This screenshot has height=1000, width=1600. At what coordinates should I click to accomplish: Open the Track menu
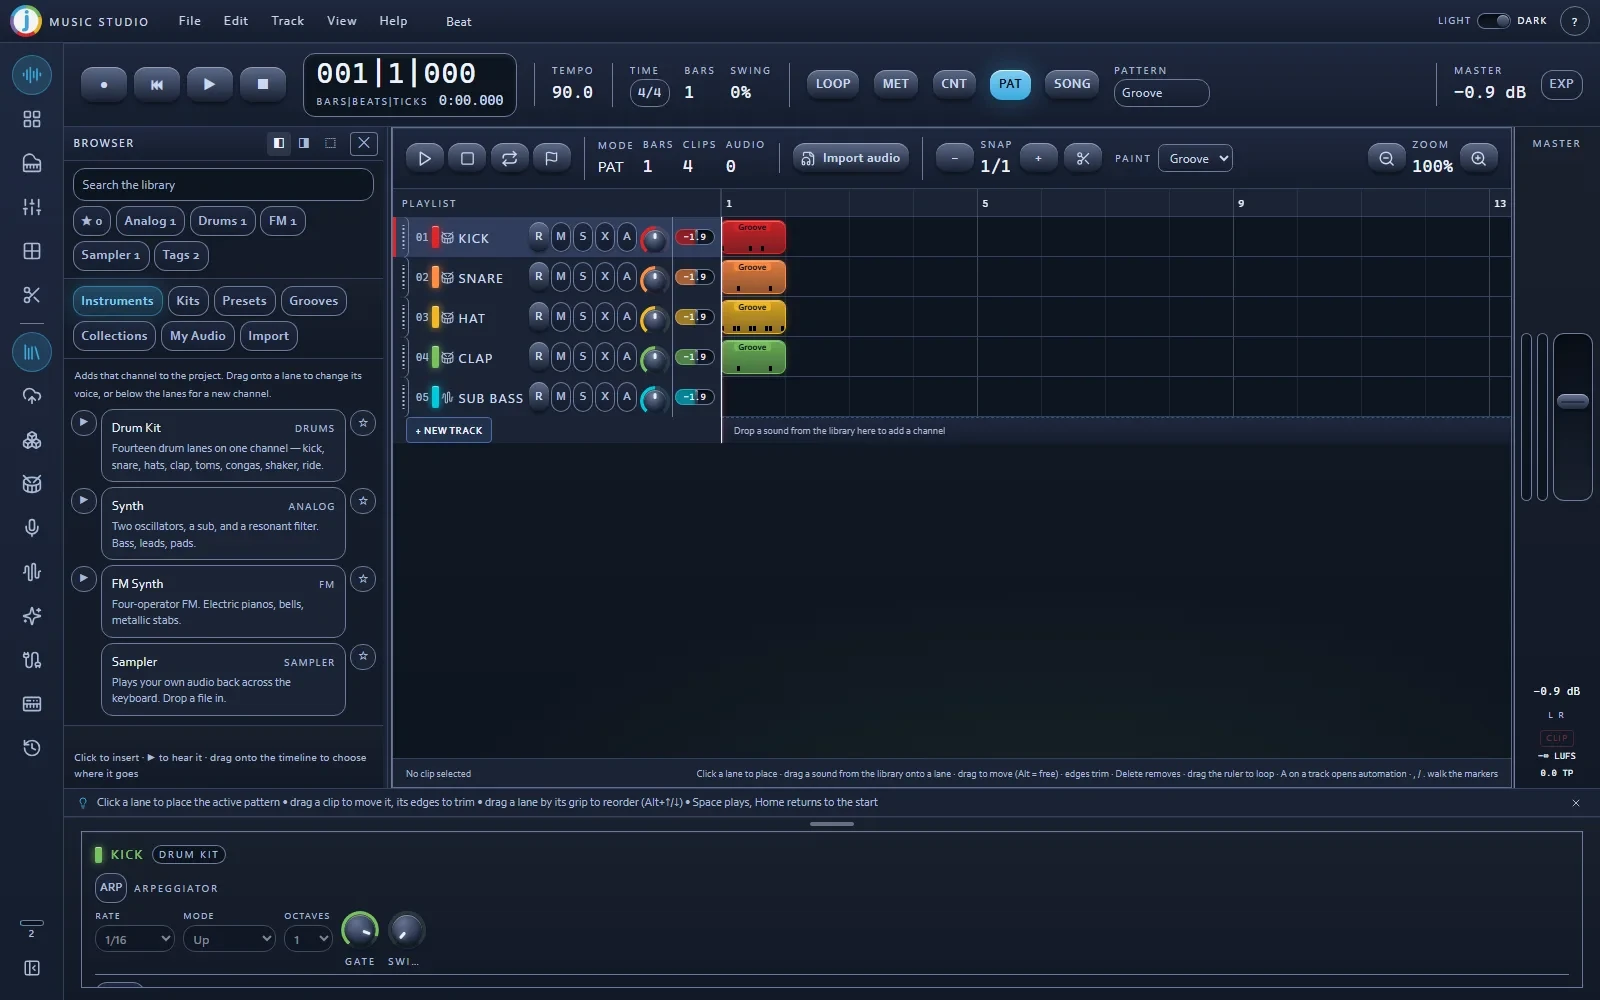coord(288,21)
